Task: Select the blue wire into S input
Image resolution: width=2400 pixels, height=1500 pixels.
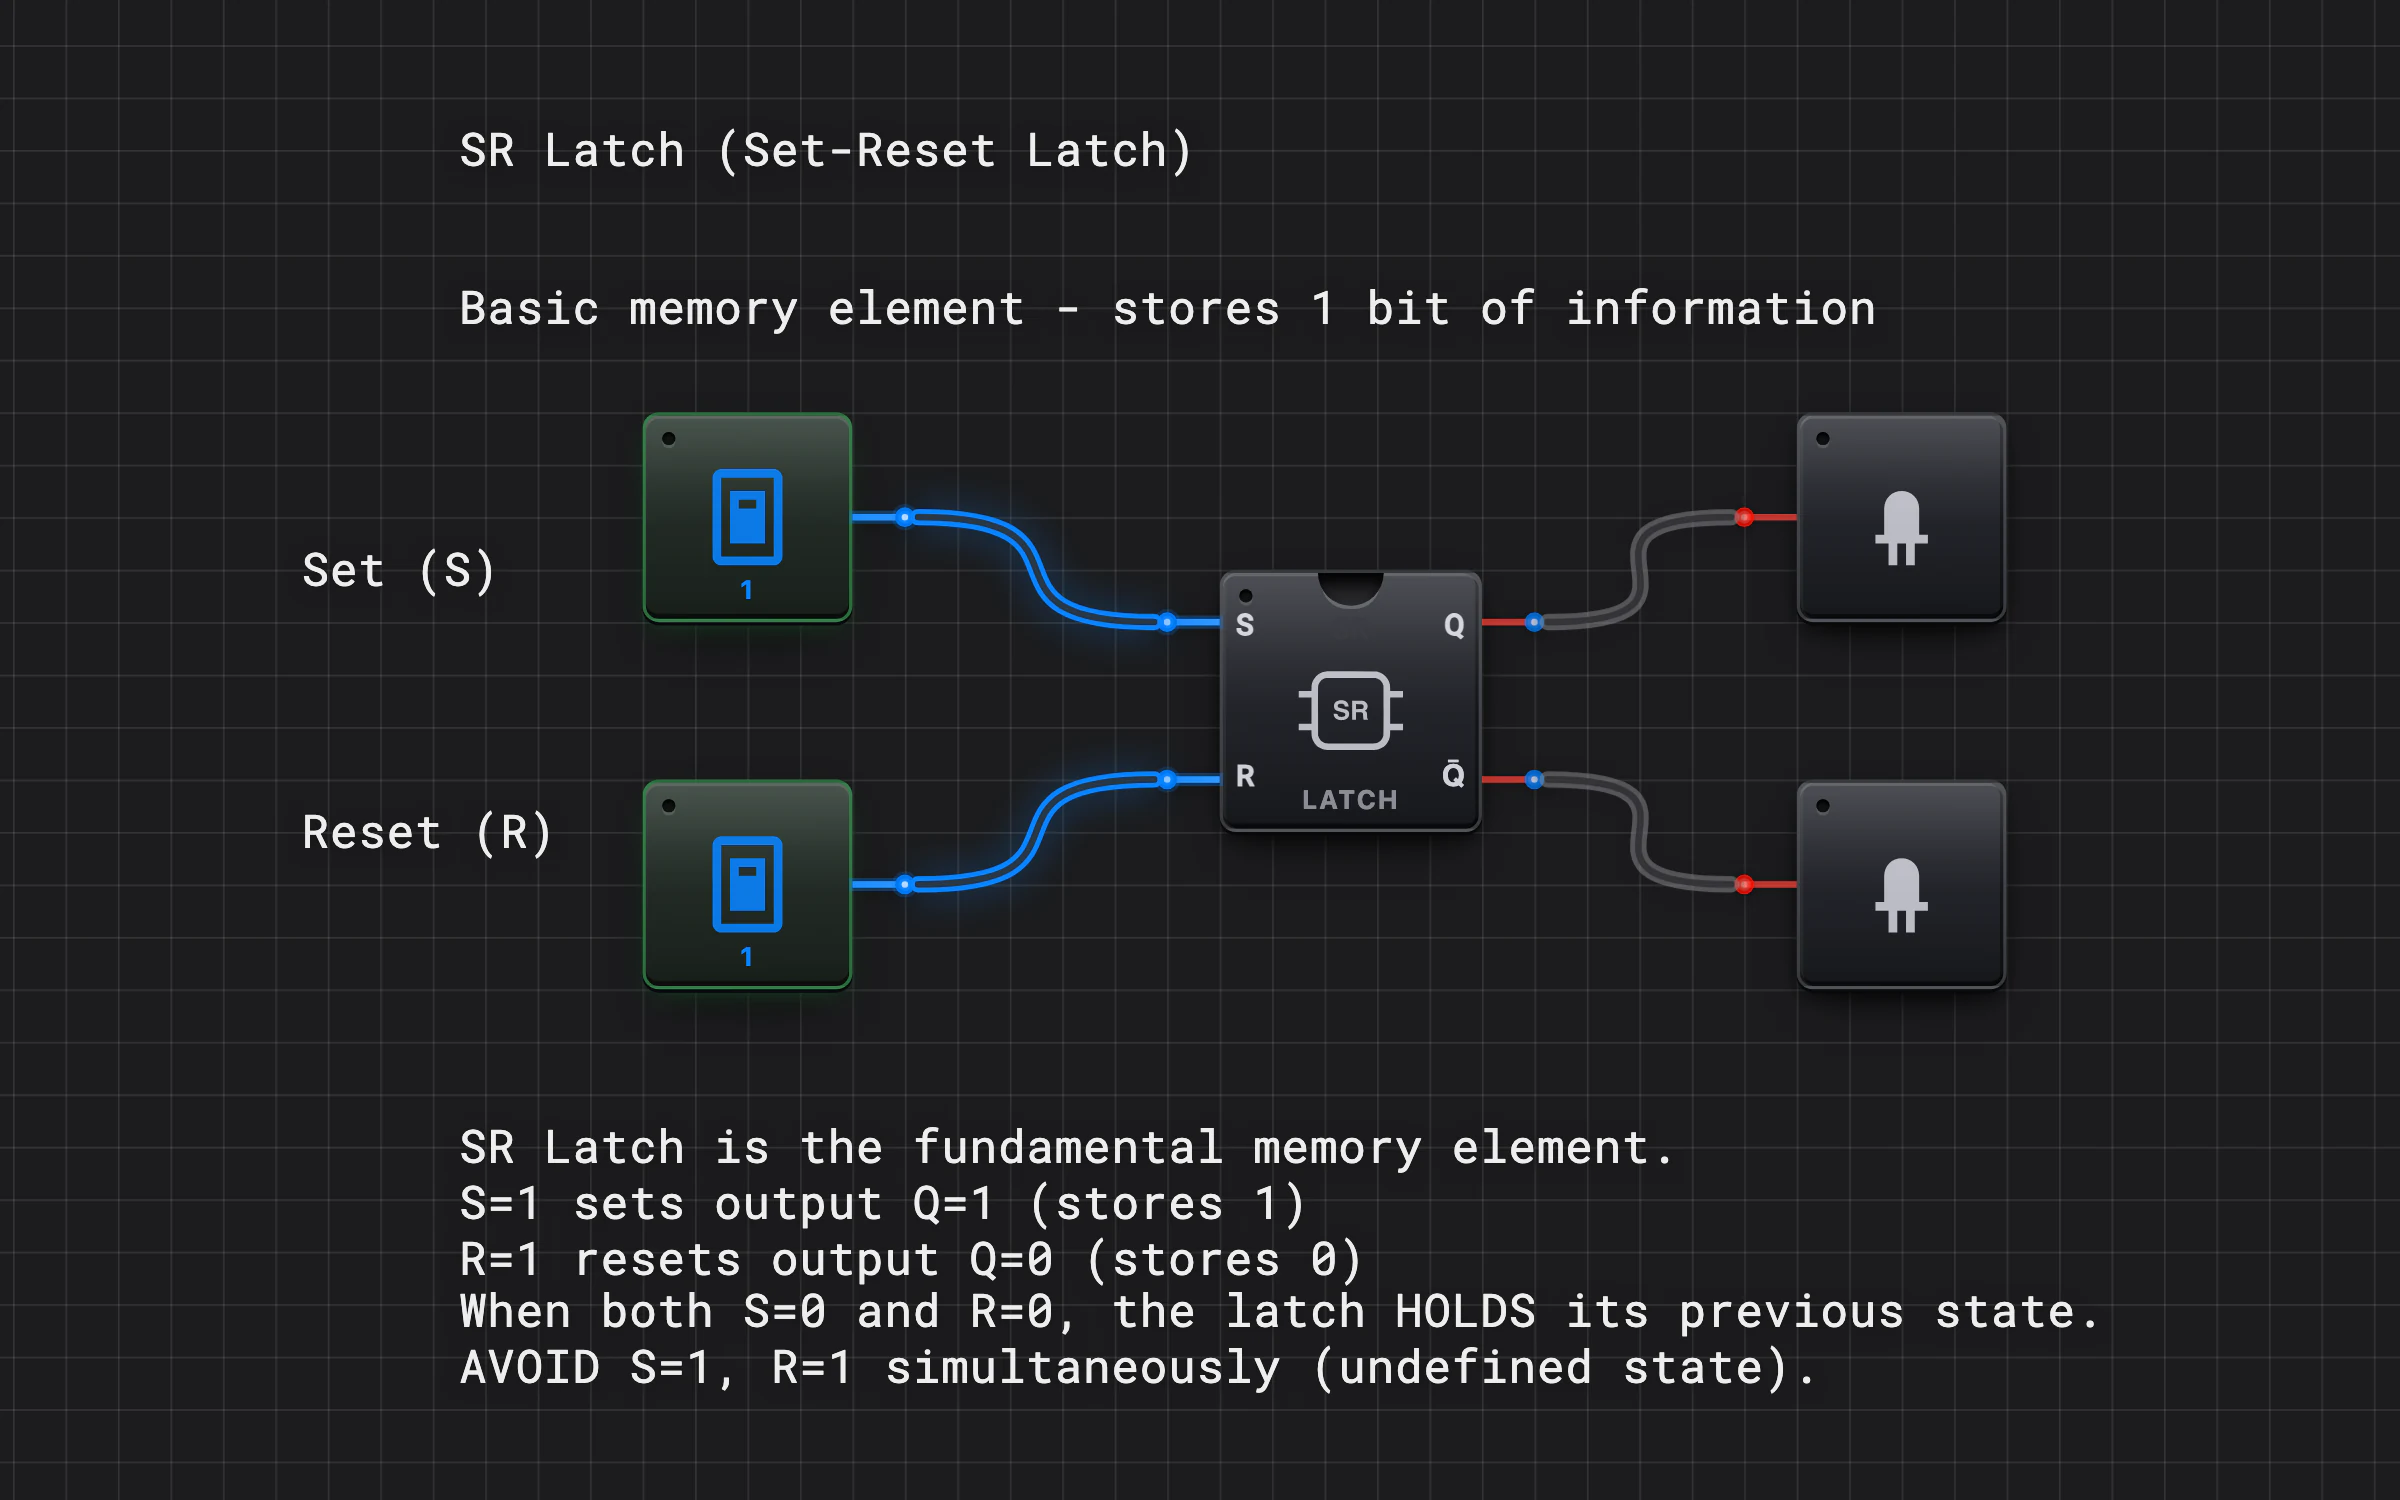Action: coord(1036,570)
